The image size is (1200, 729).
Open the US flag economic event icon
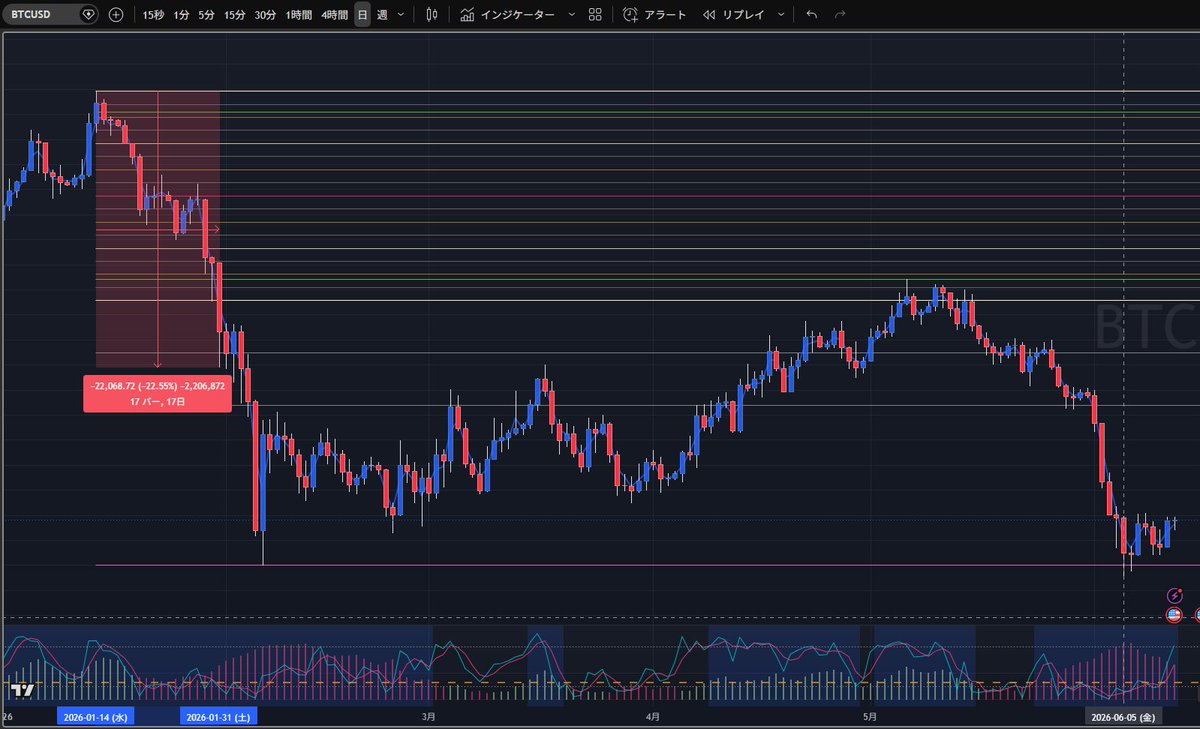coord(1174,614)
